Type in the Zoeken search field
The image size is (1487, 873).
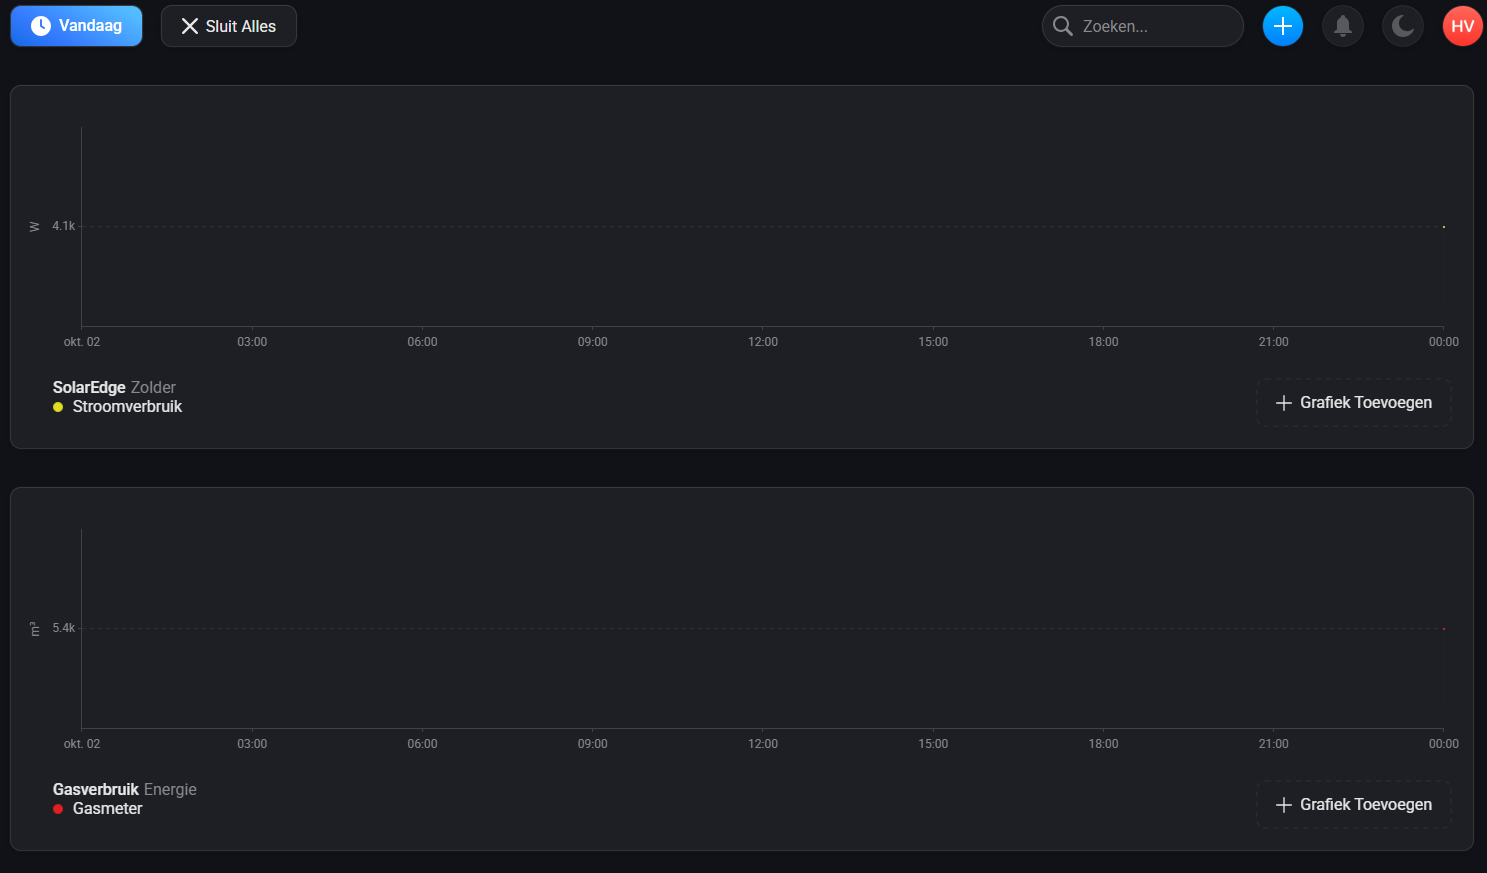tap(1156, 26)
